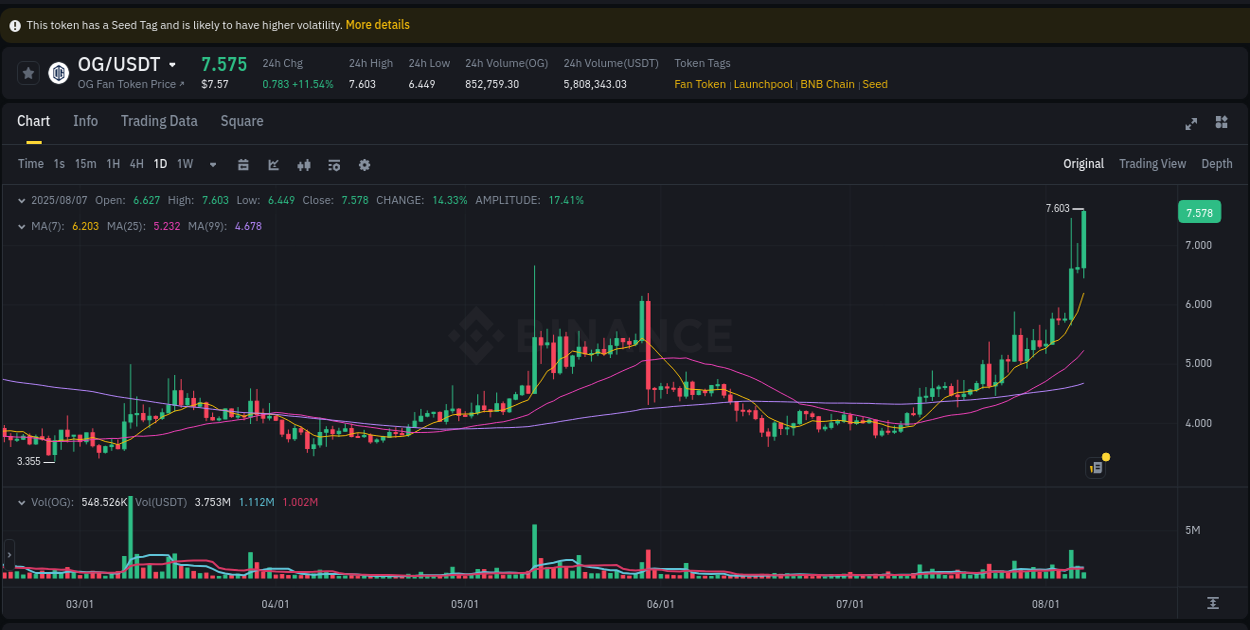Open the date range calendar icon
This screenshot has width=1250, height=630.
(x=243, y=164)
